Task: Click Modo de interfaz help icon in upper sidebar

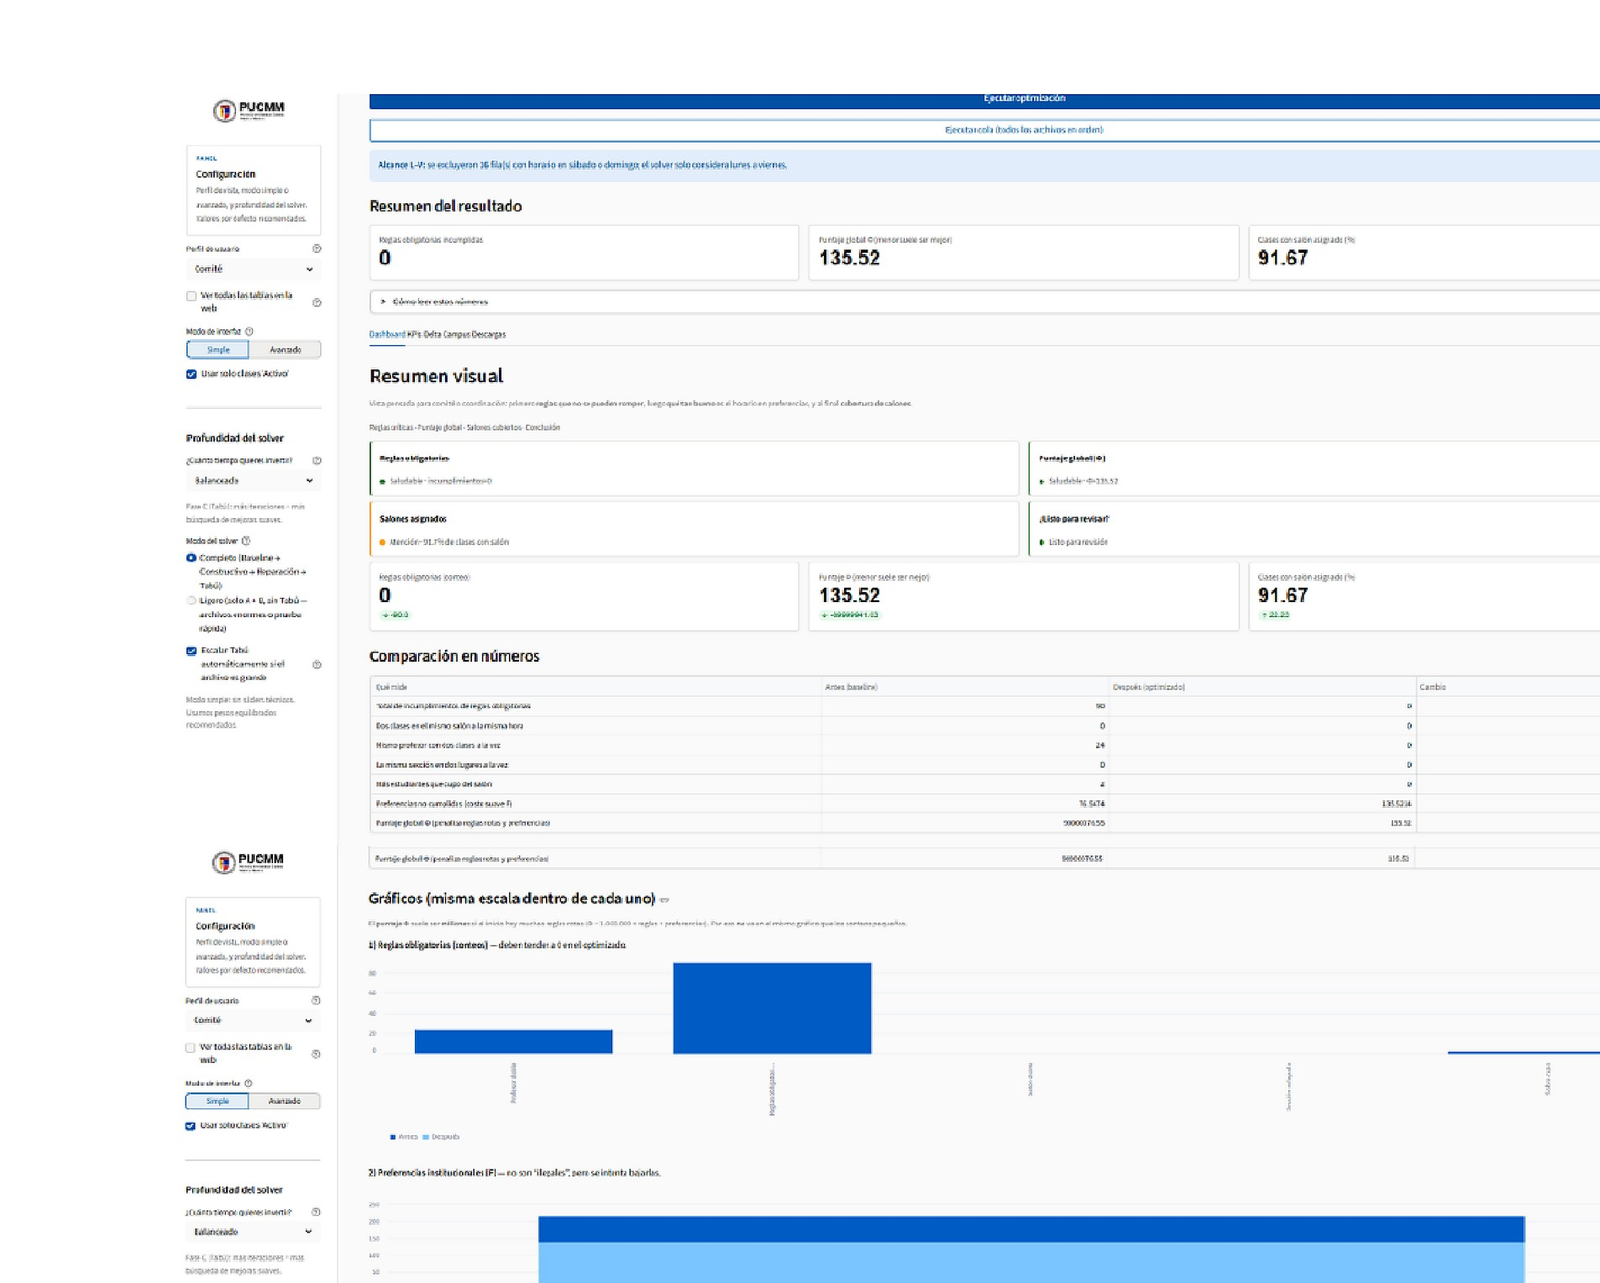Action: pos(249,331)
